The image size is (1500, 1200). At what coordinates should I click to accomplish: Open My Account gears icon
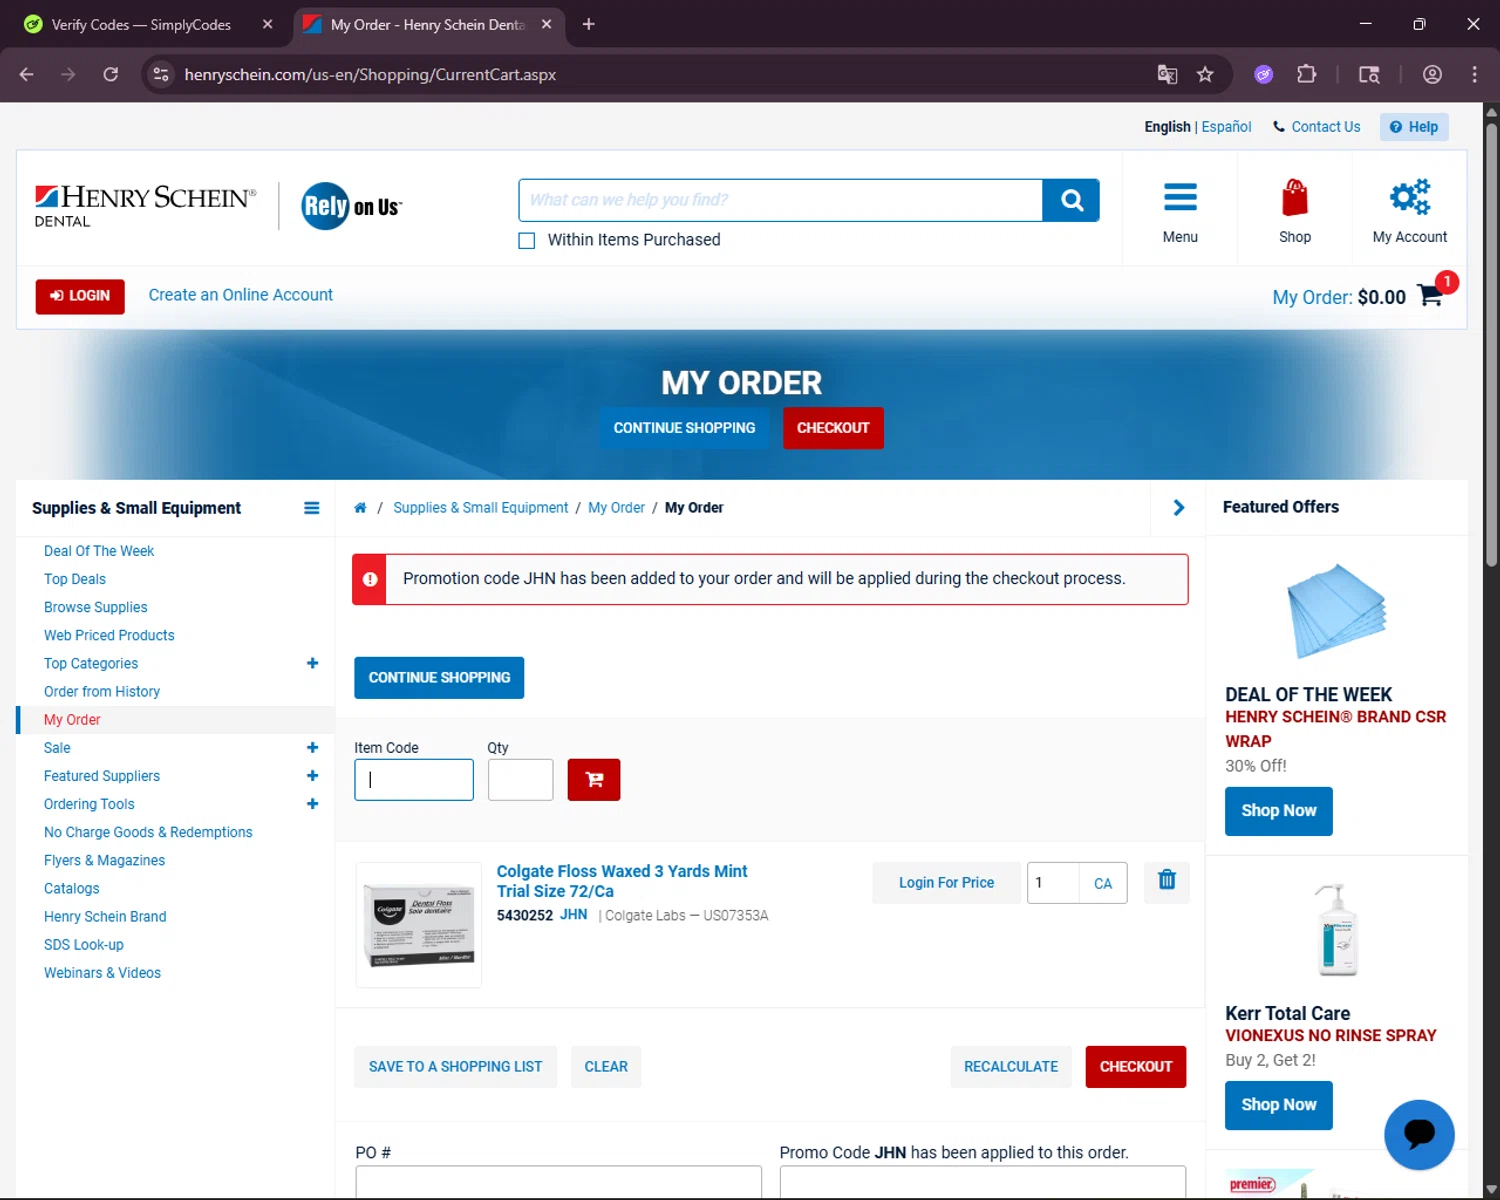click(1410, 197)
